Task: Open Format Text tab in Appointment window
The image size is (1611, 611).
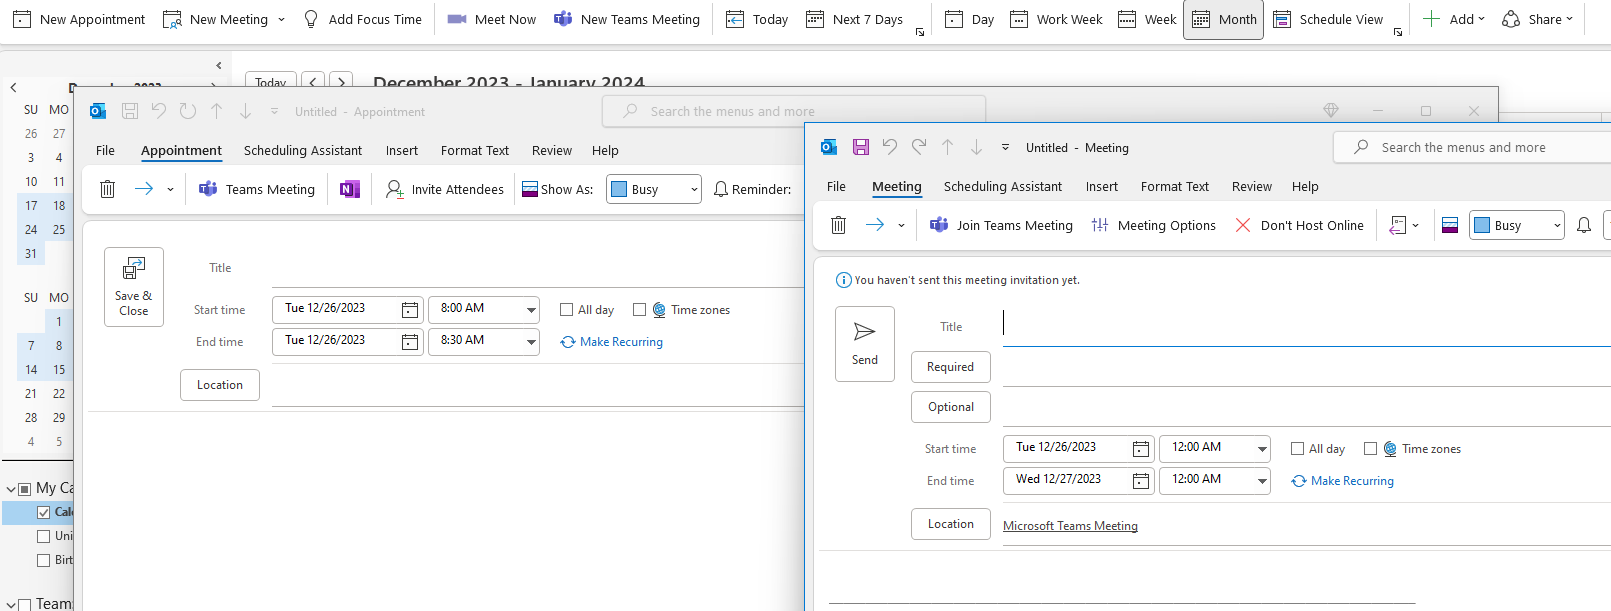Action: click(x=475, y=151)
